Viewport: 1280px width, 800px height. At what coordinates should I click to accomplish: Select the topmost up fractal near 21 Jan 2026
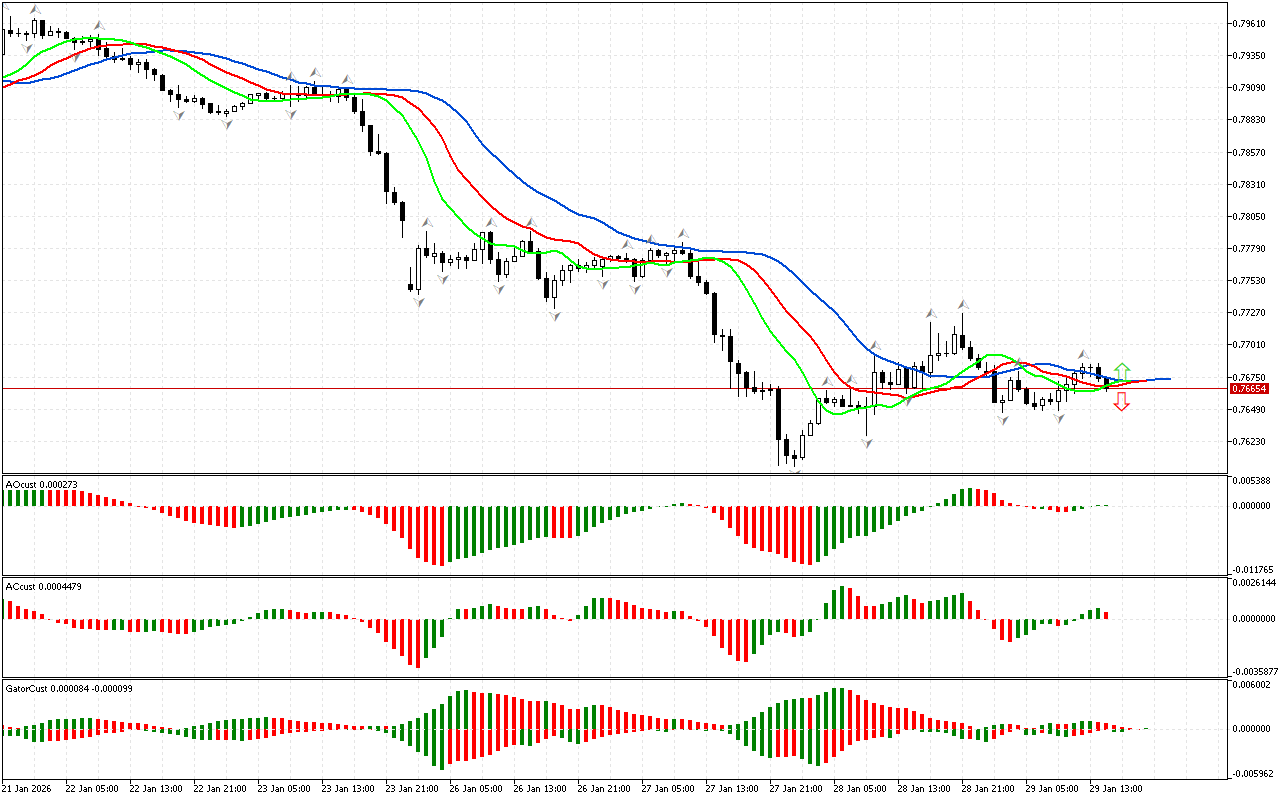click(x=36, y=11)
